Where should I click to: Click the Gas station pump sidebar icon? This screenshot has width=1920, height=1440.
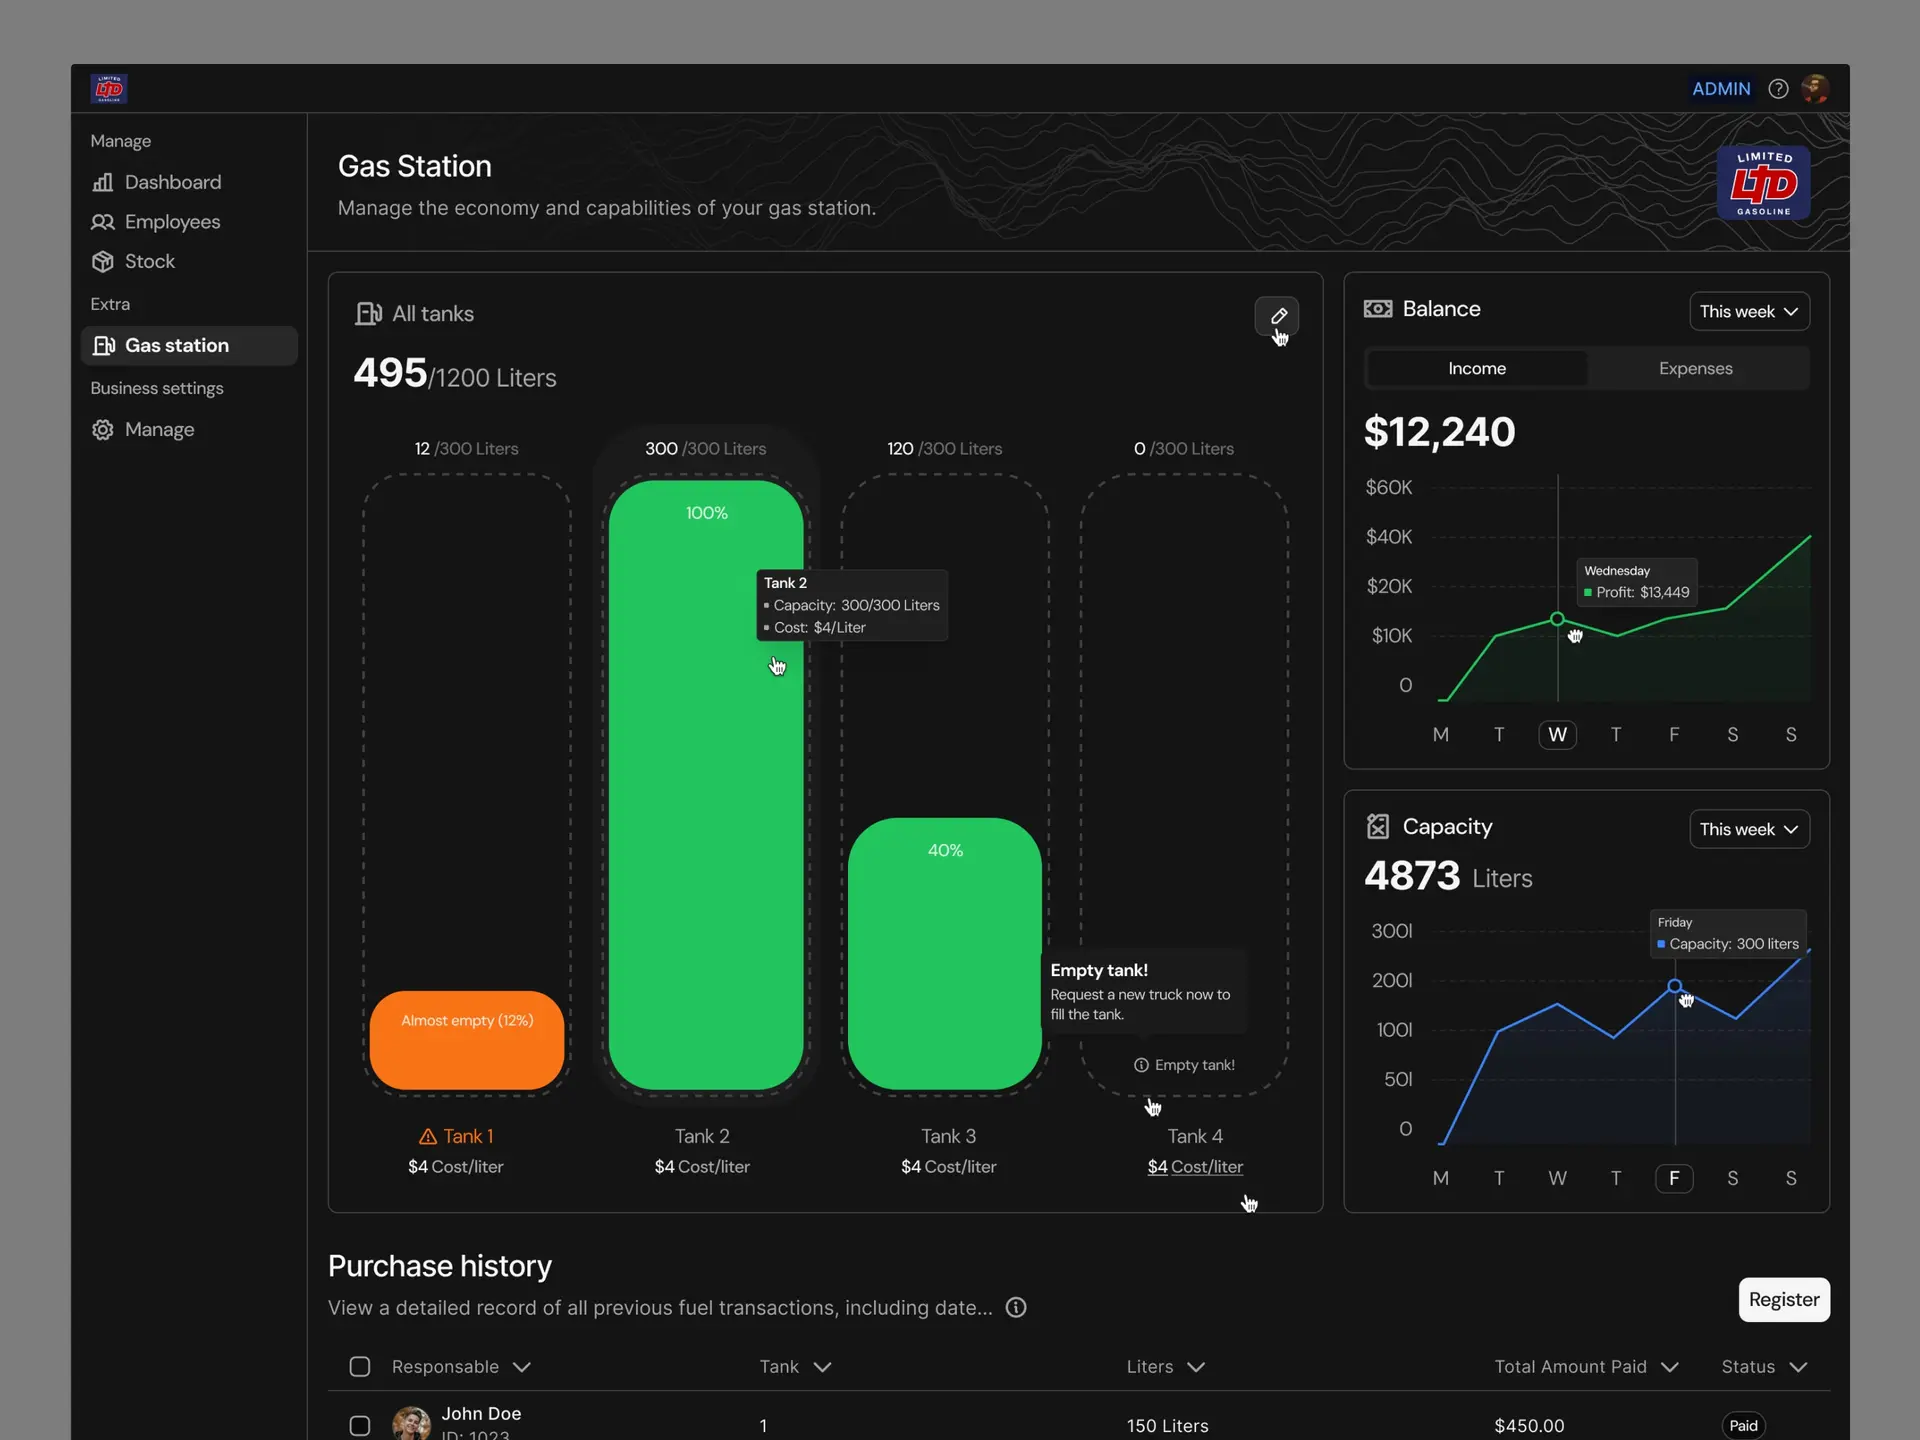pyautogui.click(x=103, y=345)
